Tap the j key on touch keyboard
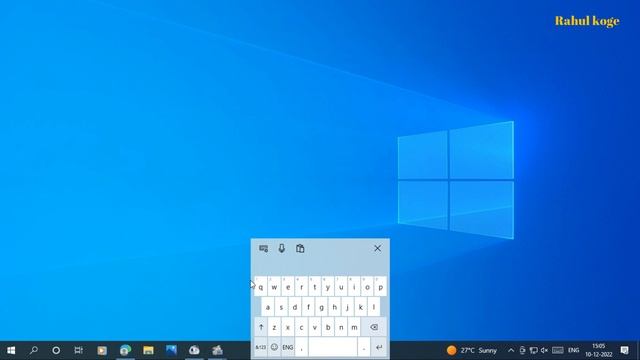 (x=347, y=307)
